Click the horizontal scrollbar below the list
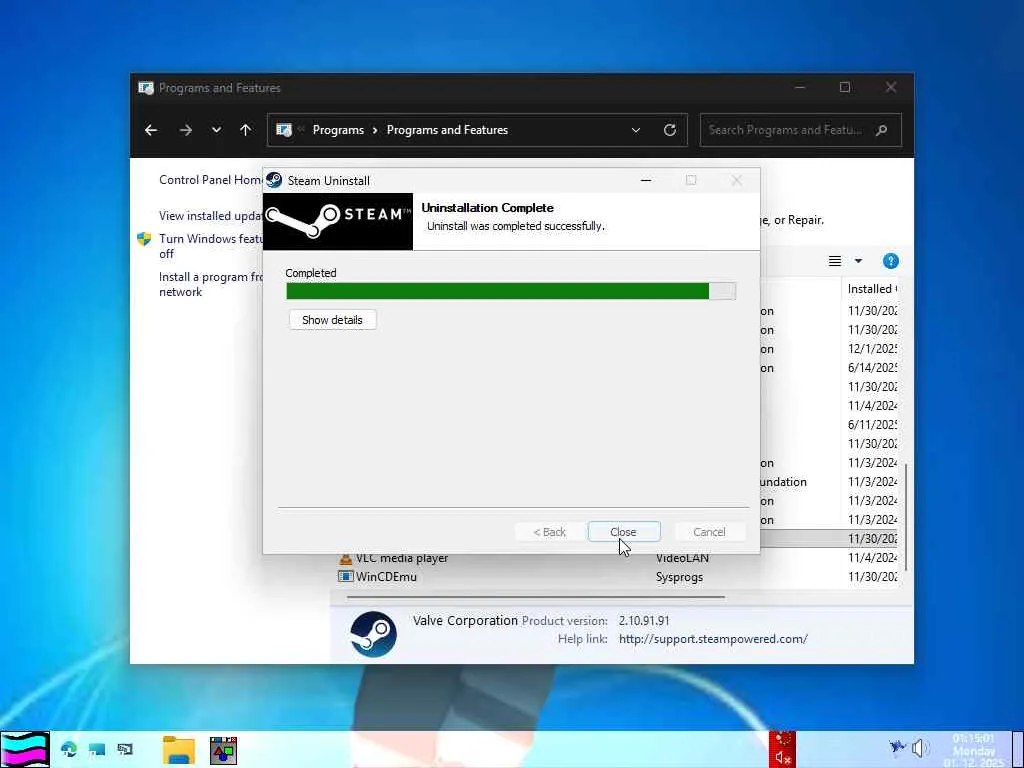Viewport: 1024px width, 768px height. tap(536, 597)
